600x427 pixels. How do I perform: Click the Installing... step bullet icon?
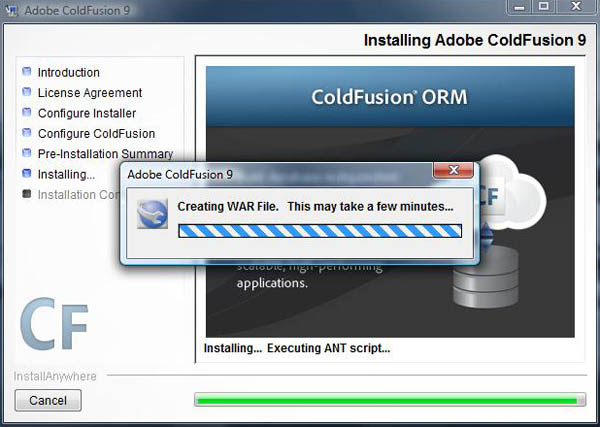tap(26, 173)
